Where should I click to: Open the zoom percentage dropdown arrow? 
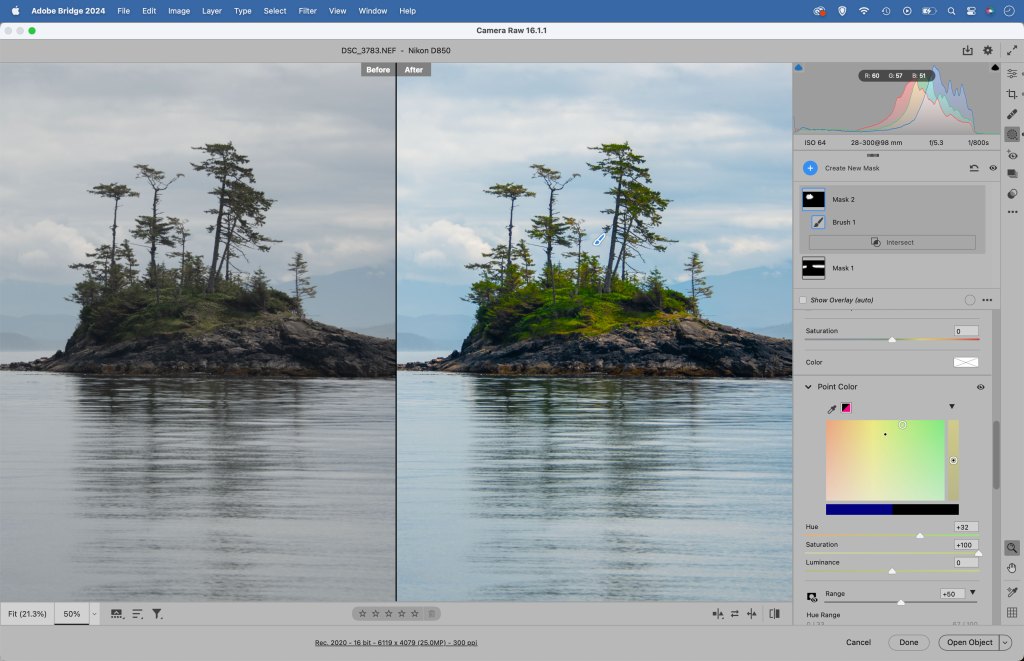click(x=94, y=614)
